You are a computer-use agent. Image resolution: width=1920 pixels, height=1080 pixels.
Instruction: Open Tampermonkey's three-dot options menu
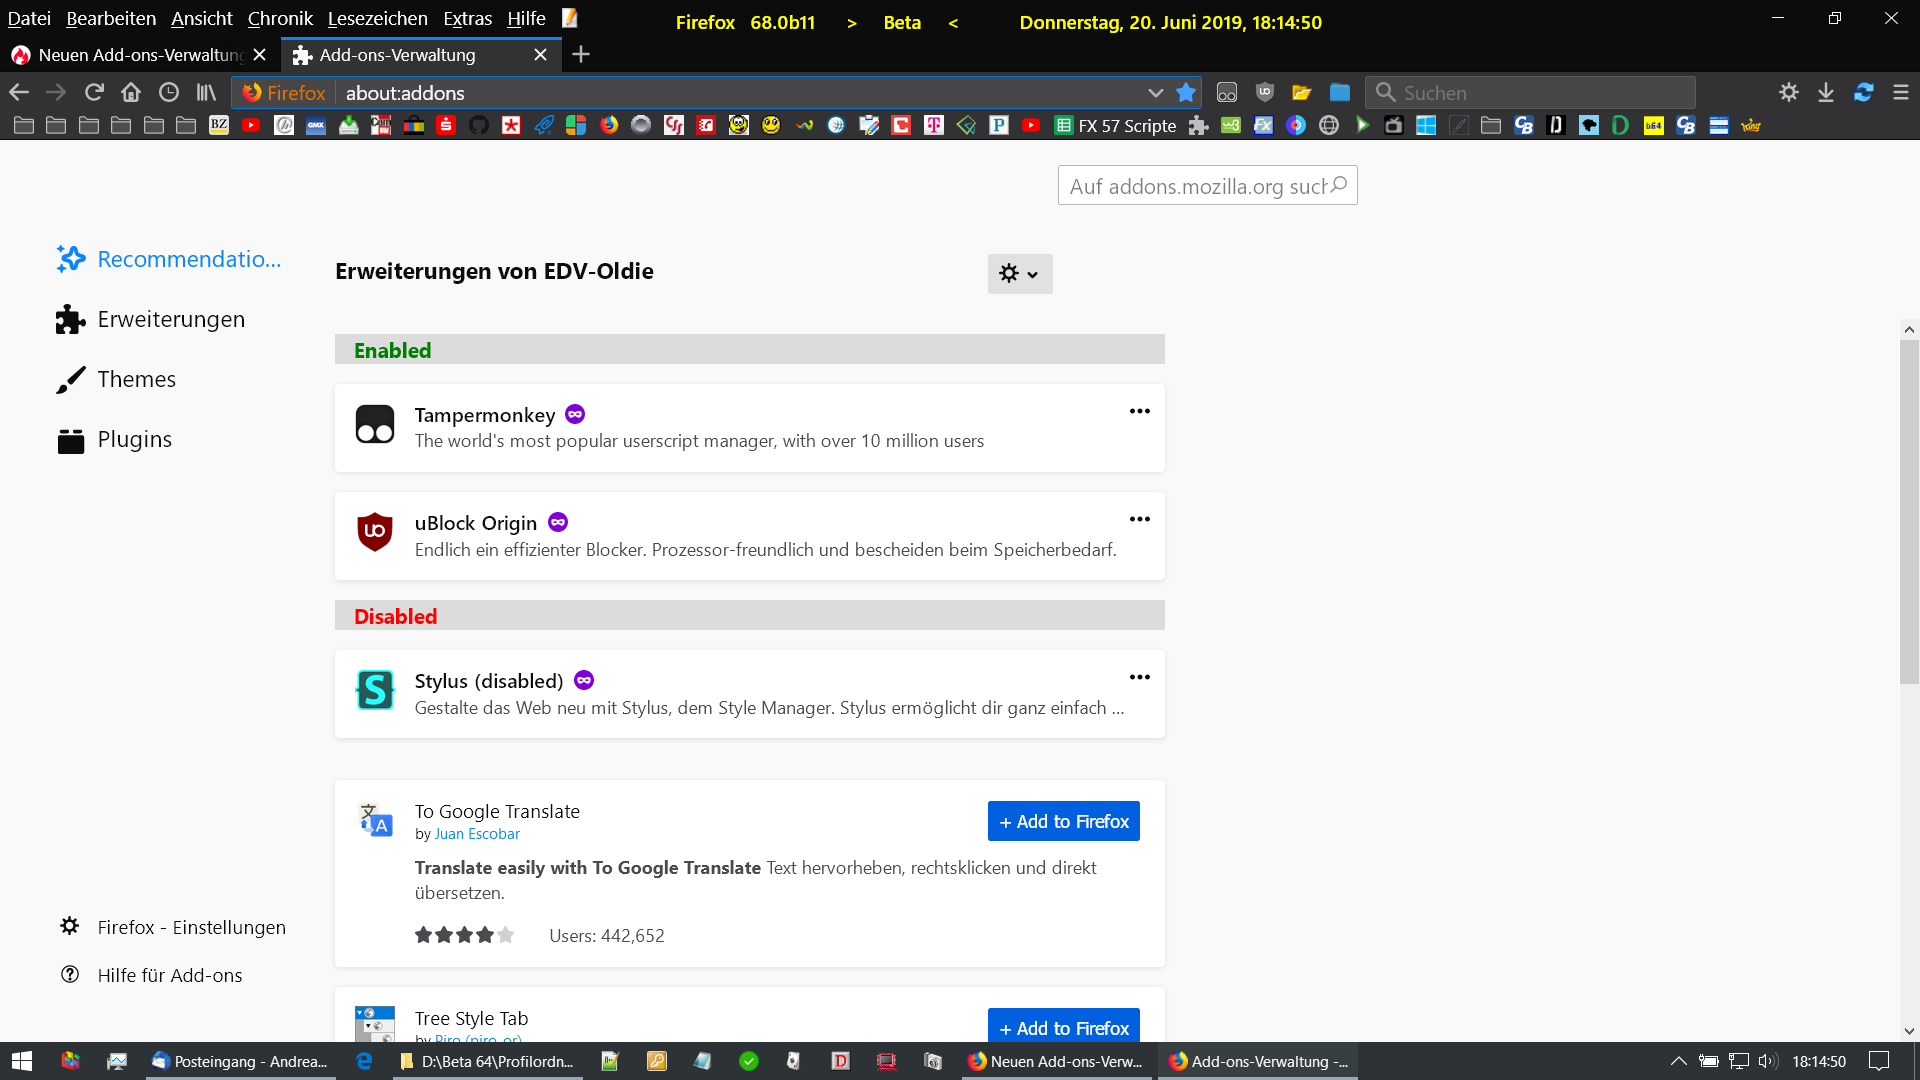[x=1139, y=412]
